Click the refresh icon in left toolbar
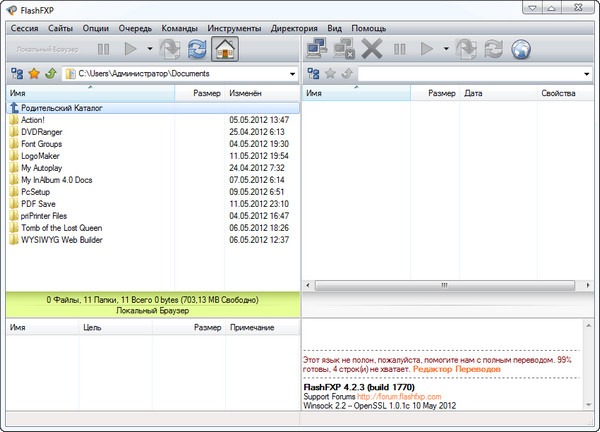Image resolution: width=600 pixels, height=432 pixels. point(198,48)
